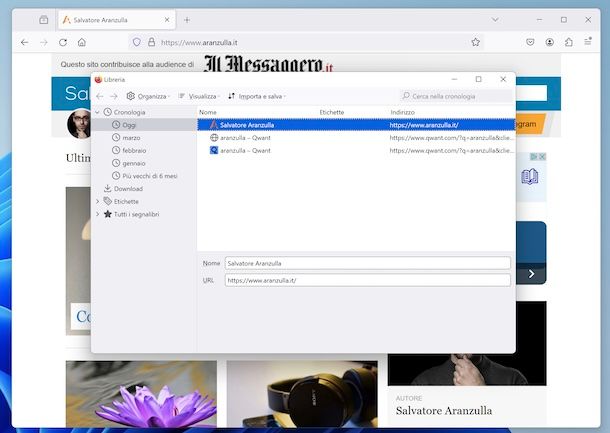Open Firefox View icon in tab bar
The height and width of the screenshot is (433, 610).
(x=44, y=19)
